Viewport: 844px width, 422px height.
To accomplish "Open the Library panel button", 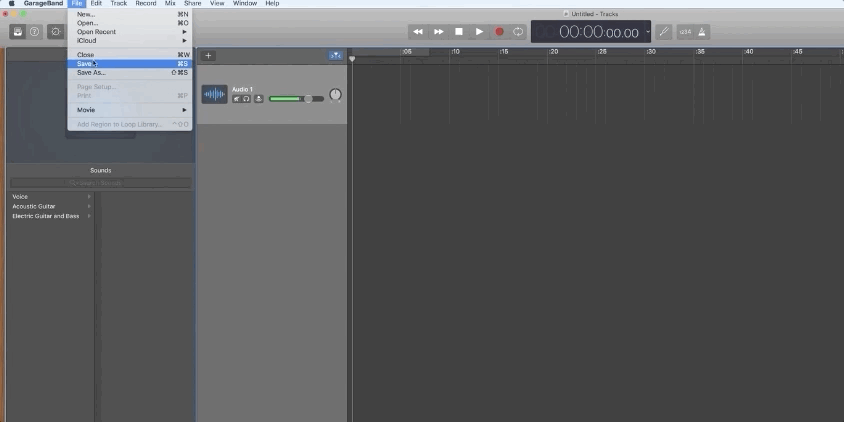I will coord(18,32).
